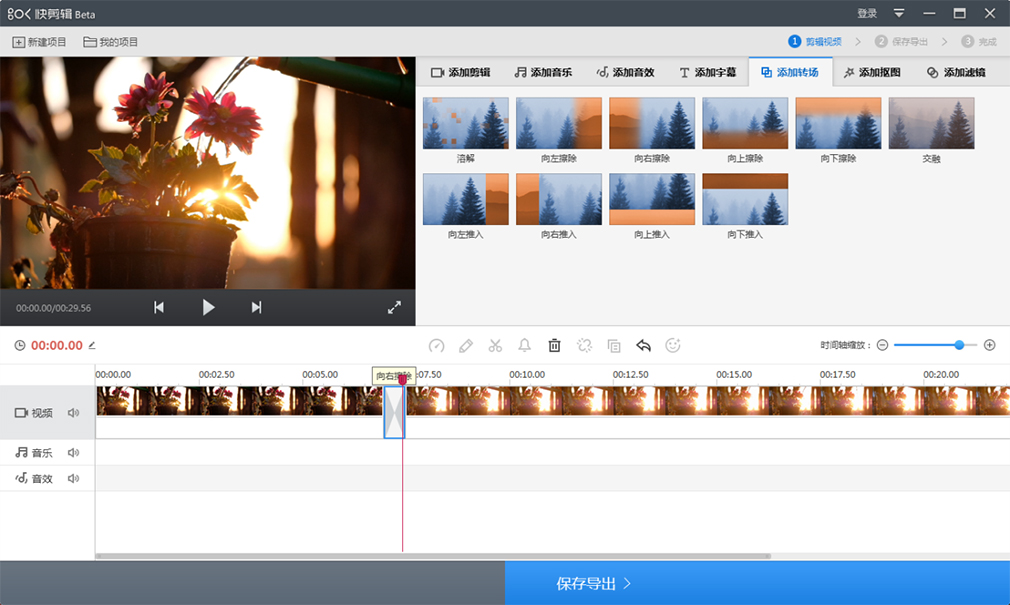Click the timeline zoom slider handle
The height and width of the screenshot is (605, 1010).
[x=959, y=345]
